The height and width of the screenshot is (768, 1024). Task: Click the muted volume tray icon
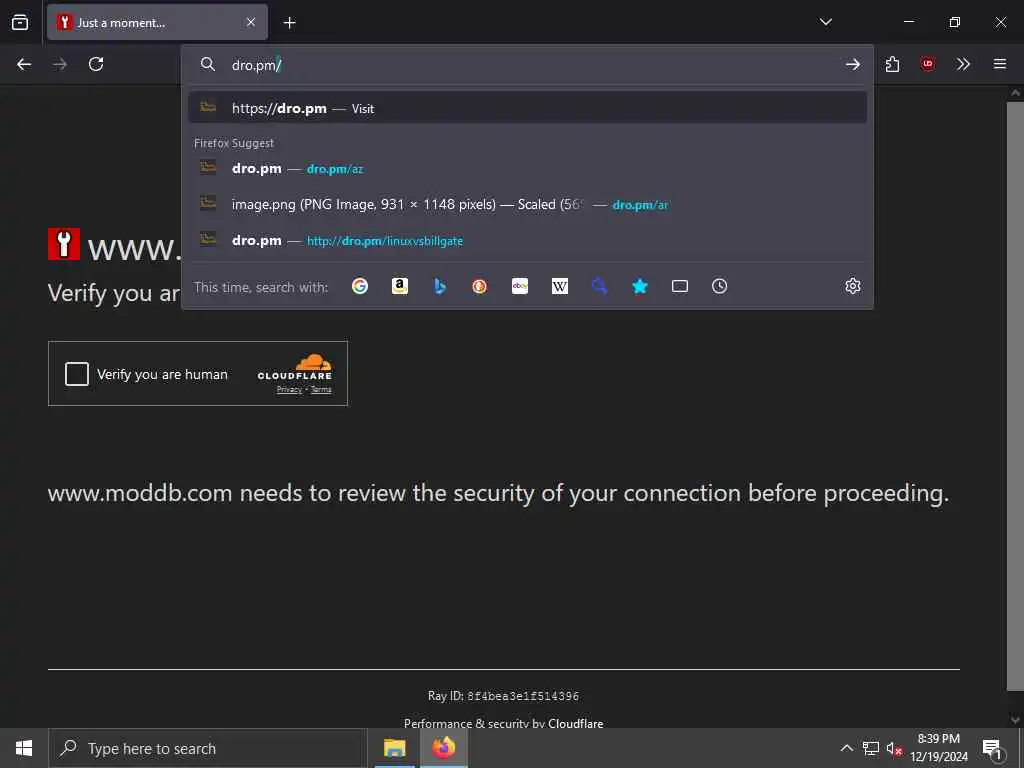pyautogui.click(x=894, y=748)
